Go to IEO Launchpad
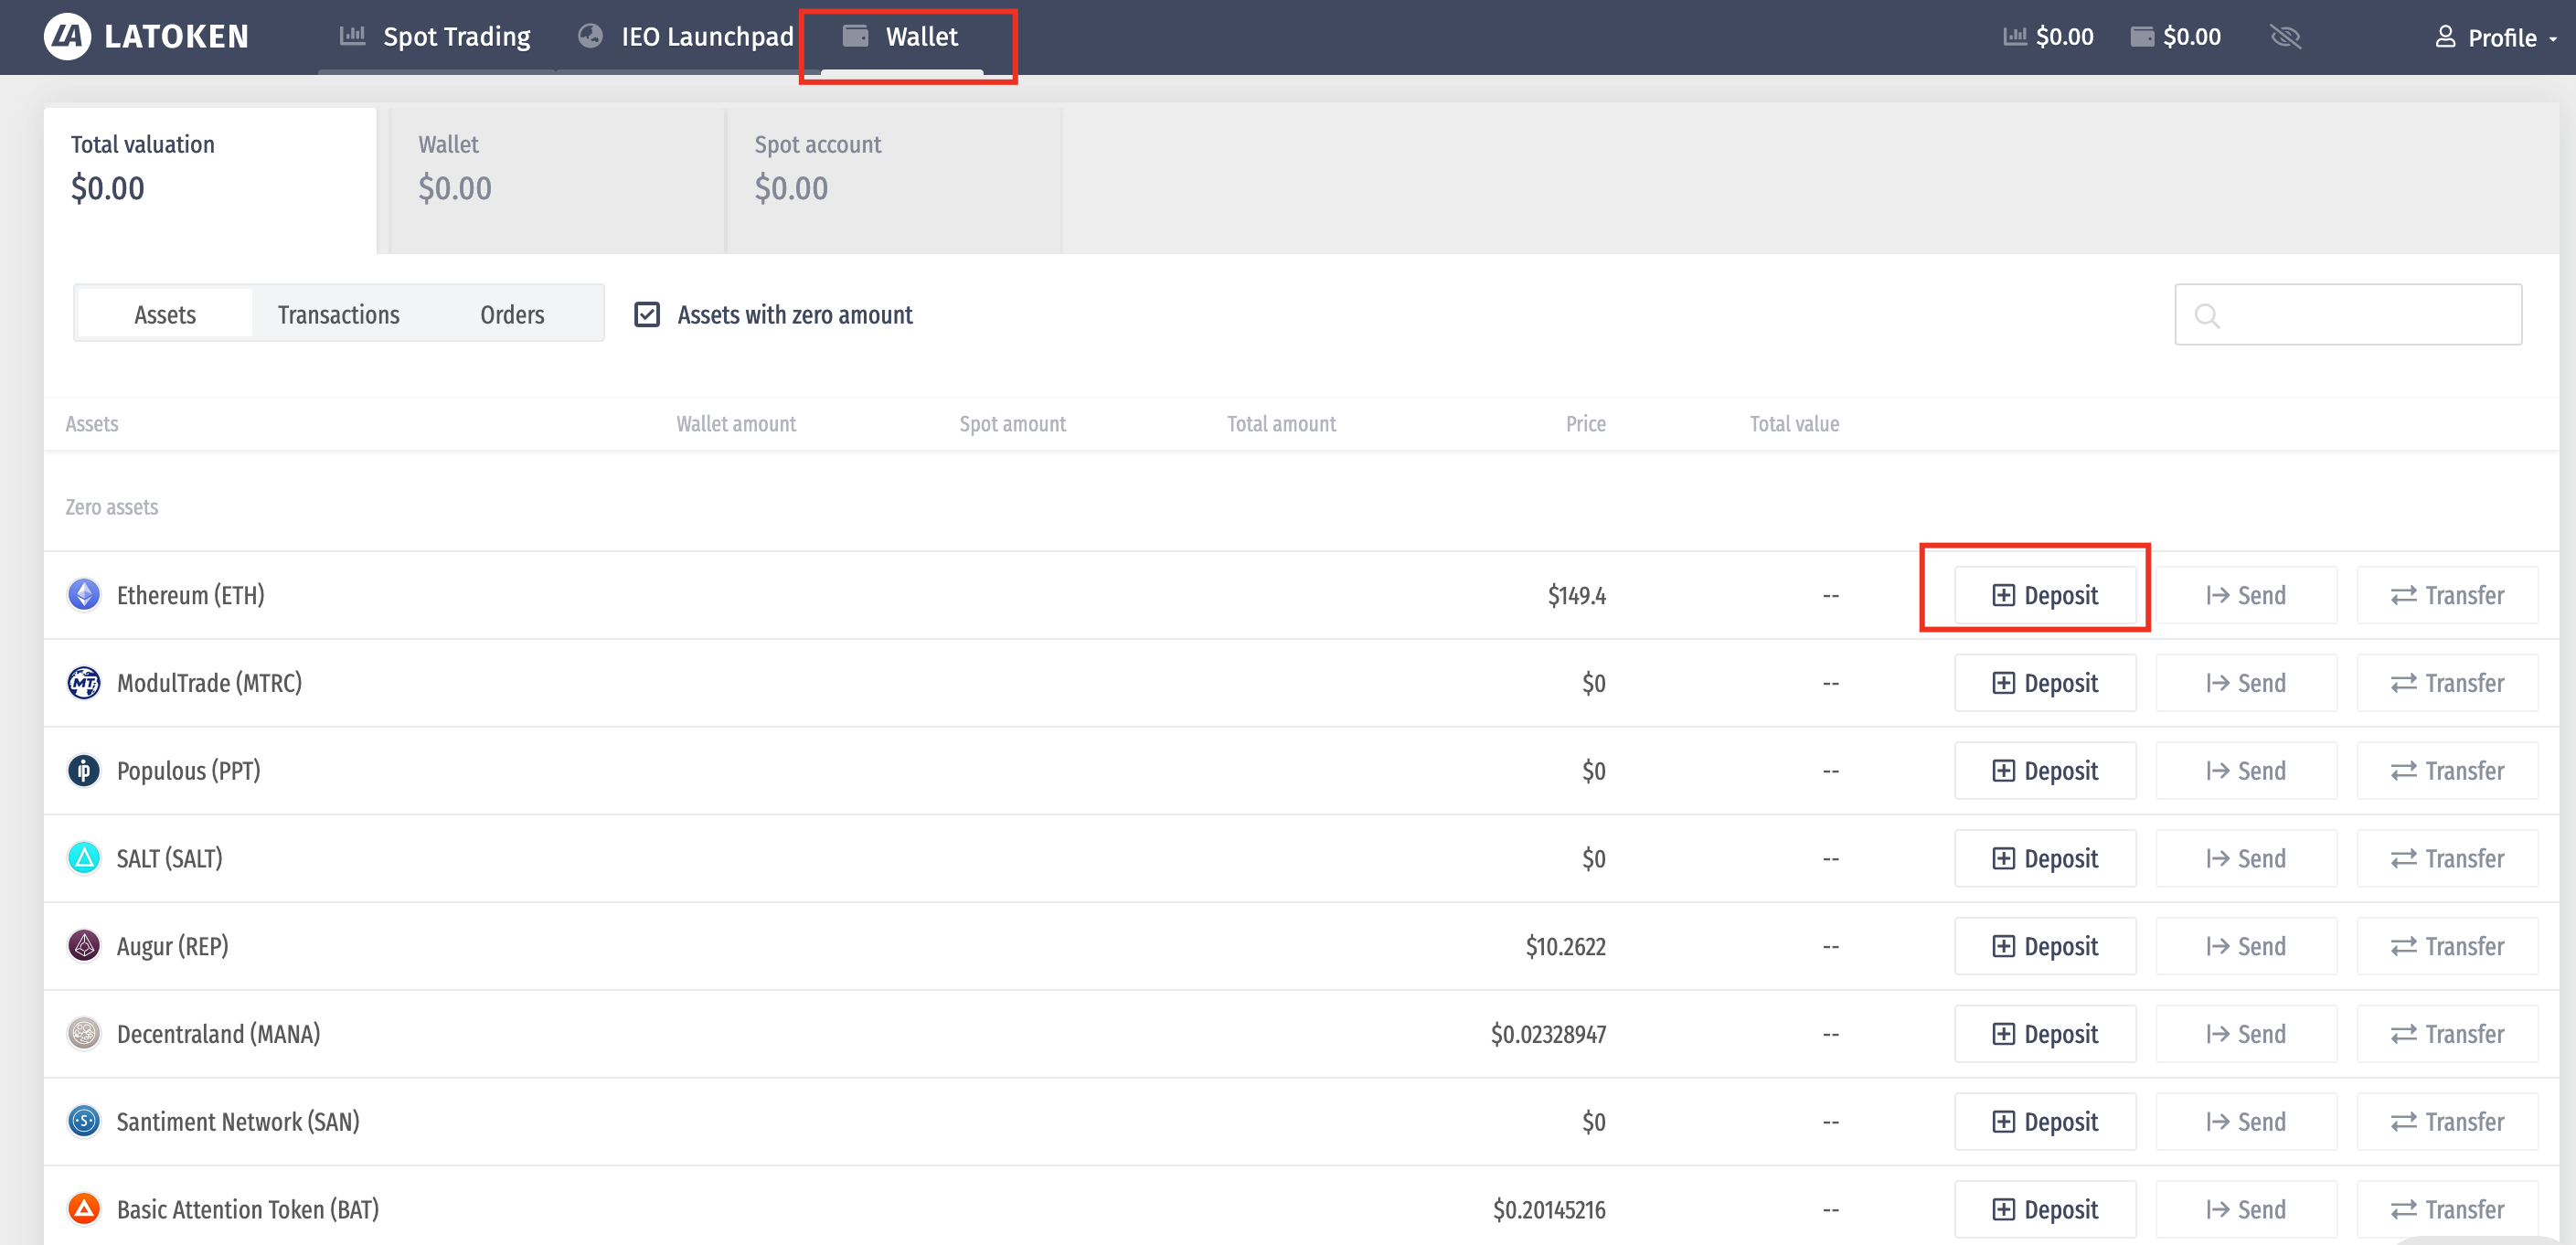The width and height of the screenshot is (2576, 1245). pos(687,37)
